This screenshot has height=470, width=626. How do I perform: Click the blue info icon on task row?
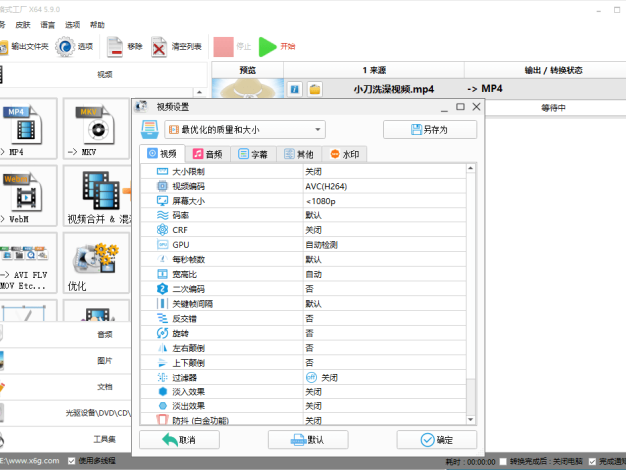click(295, 89)
